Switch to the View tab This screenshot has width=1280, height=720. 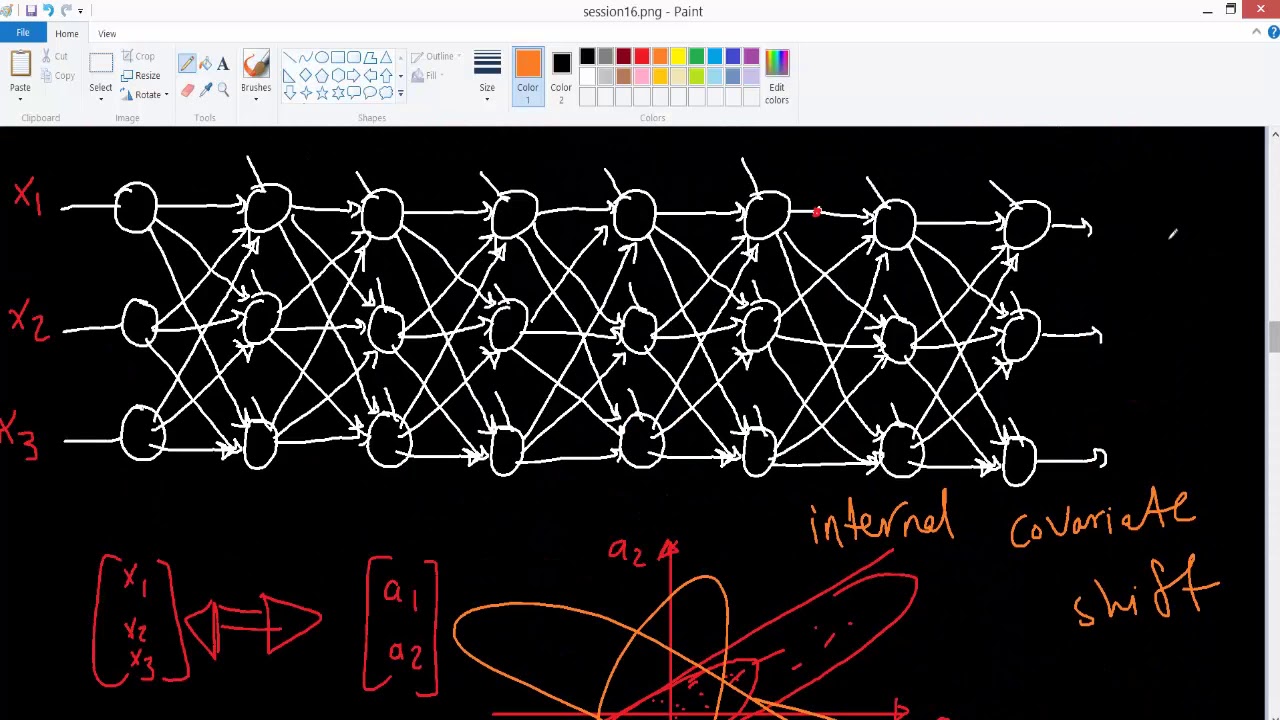[x=107, y=34]
